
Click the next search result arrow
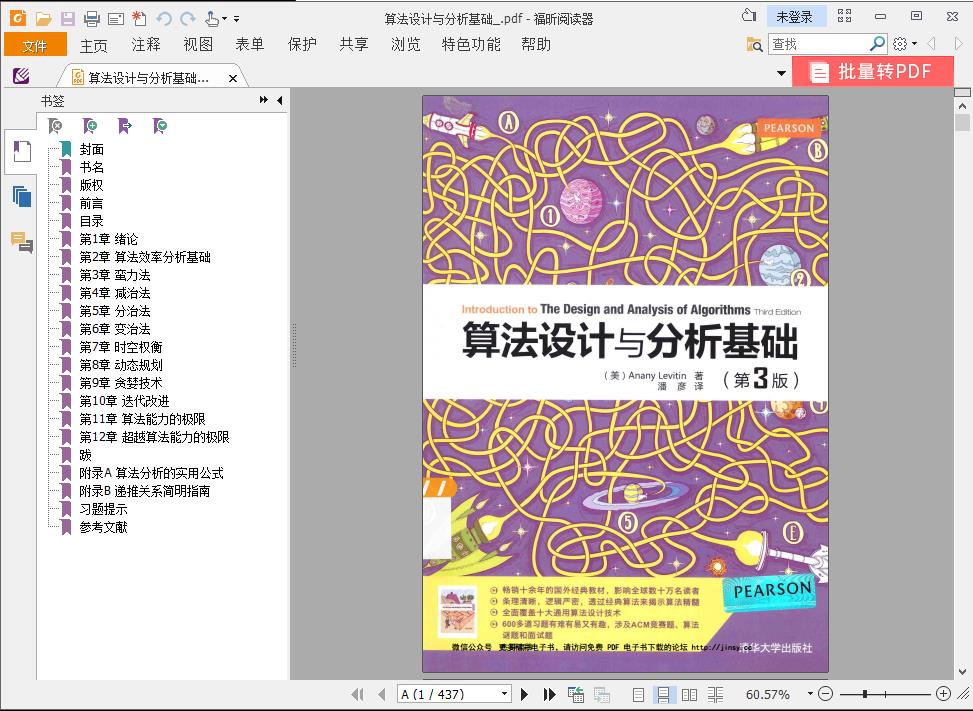click(959, 43)
